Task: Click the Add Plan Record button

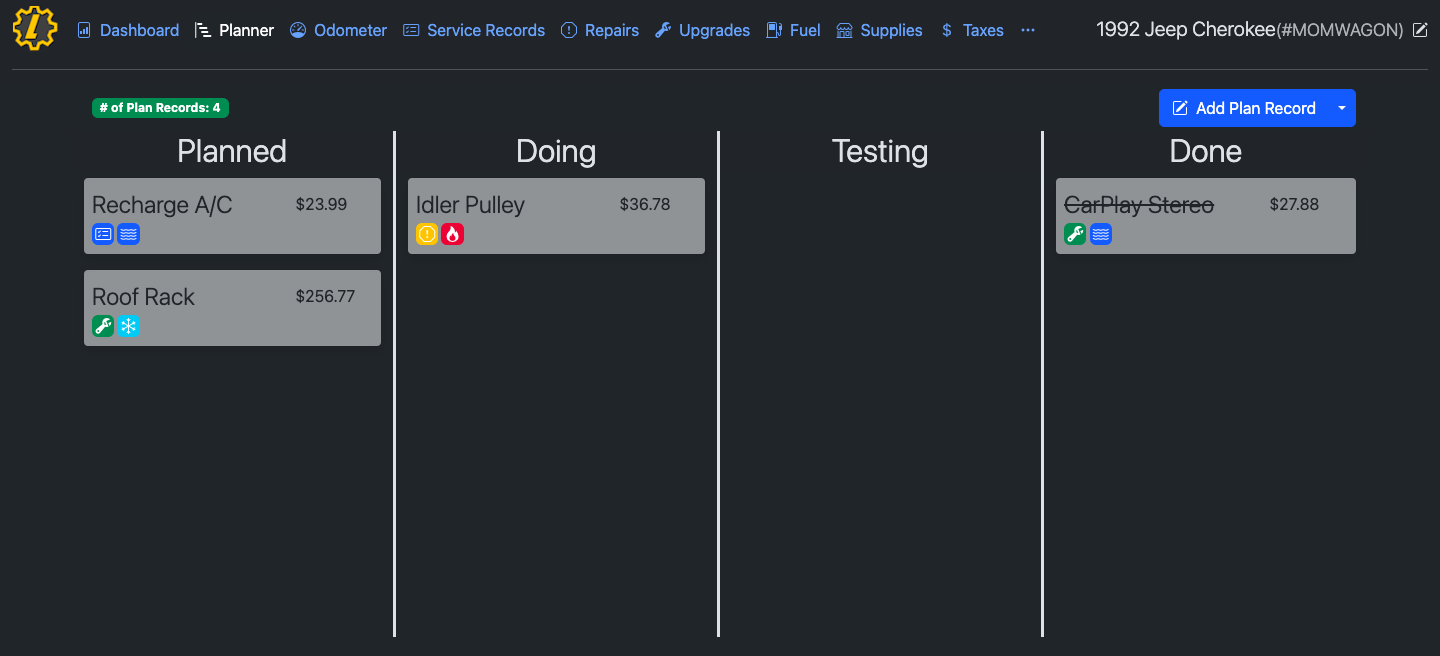Action: click(1244, 108)
